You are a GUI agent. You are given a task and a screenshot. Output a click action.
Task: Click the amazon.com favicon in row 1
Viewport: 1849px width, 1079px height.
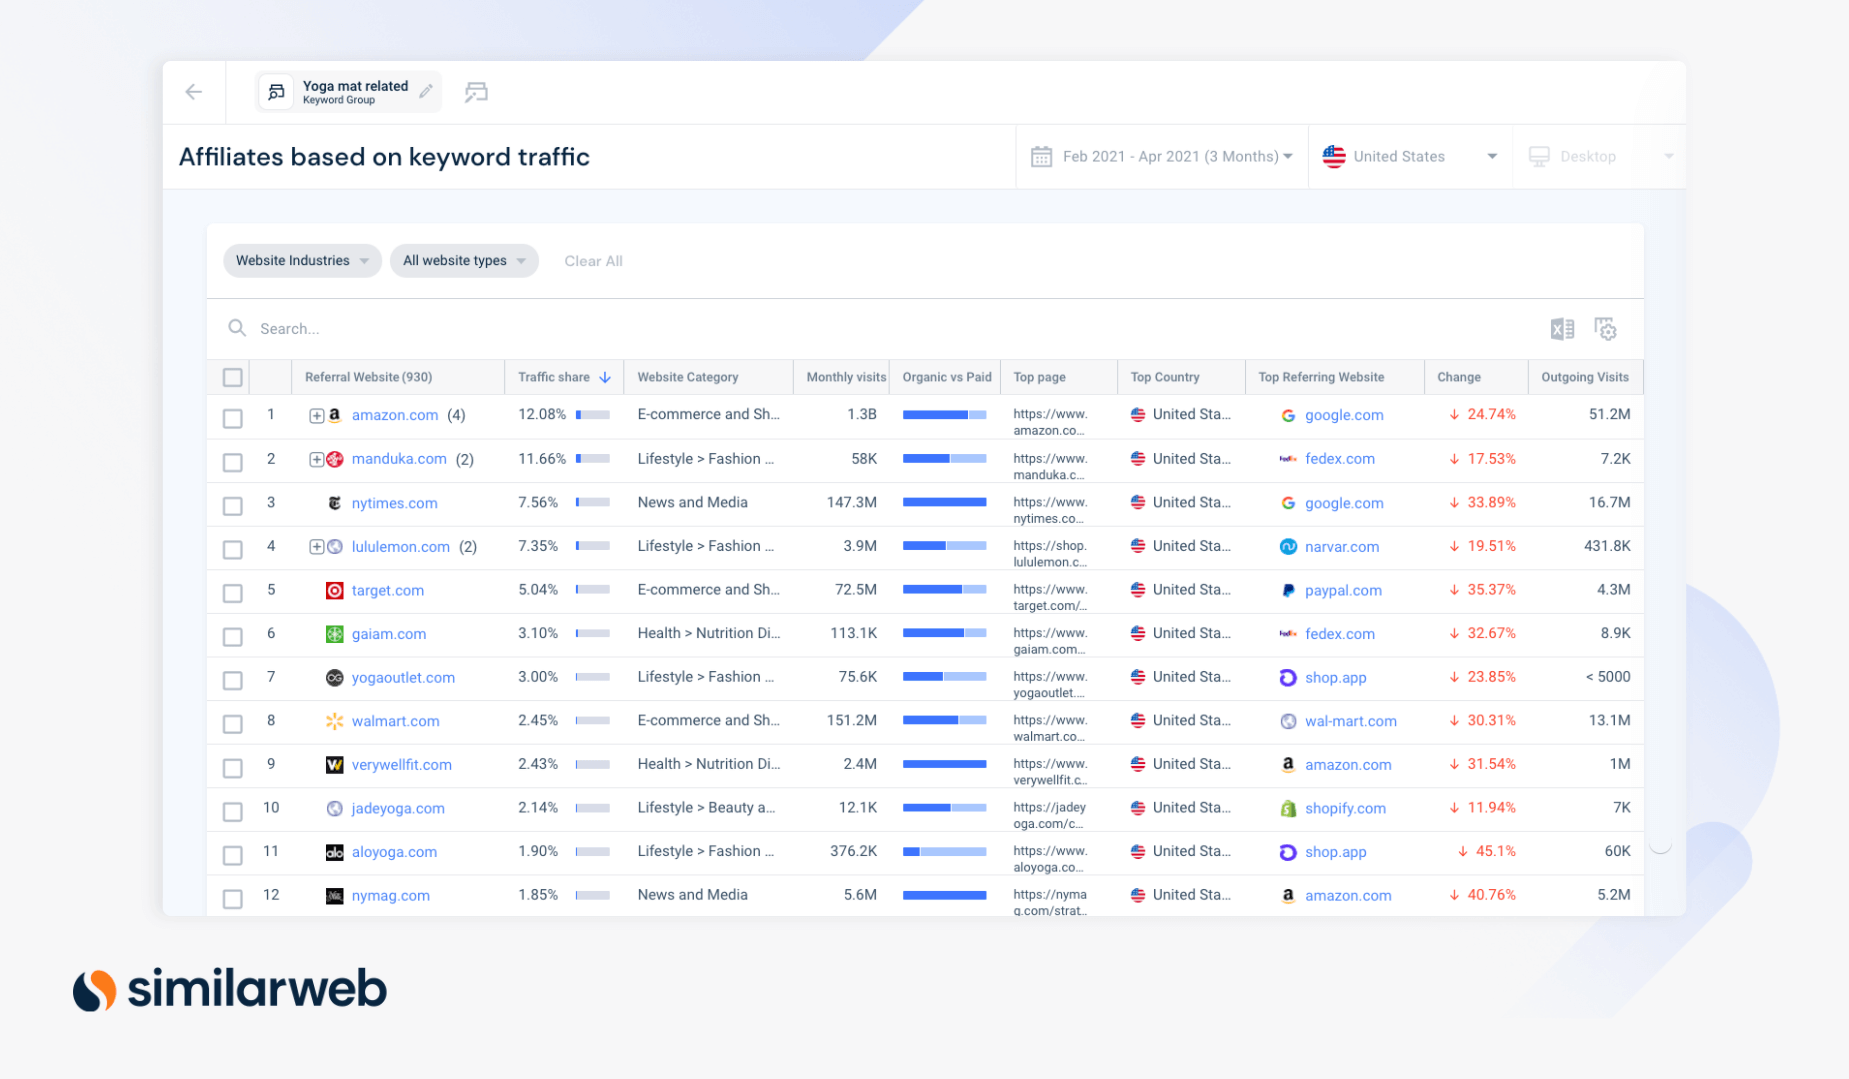pos(335,415)
